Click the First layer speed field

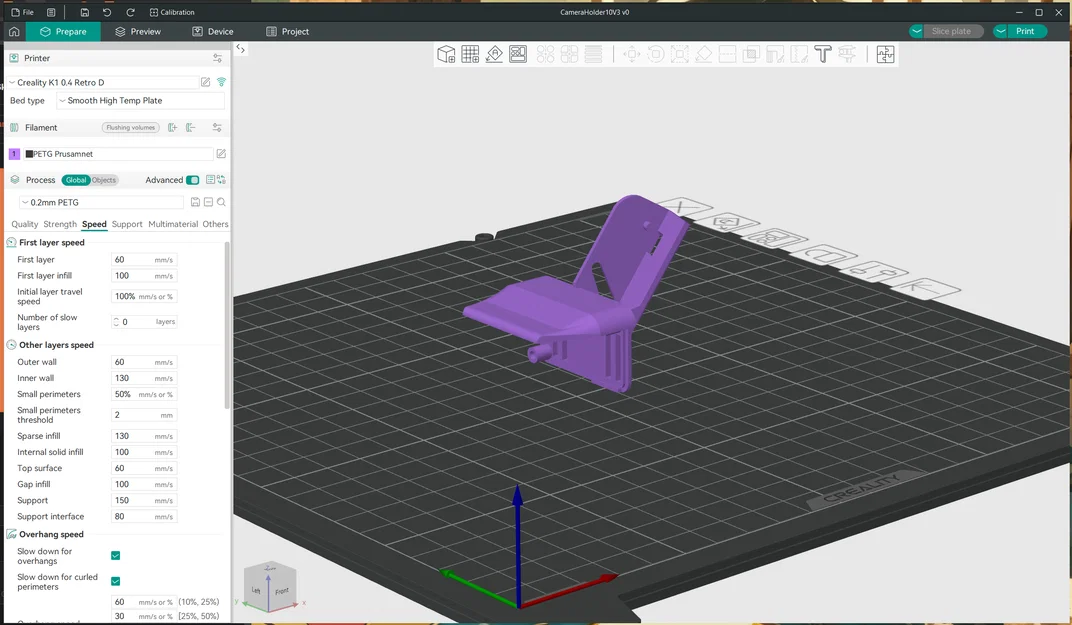point(144,260)
